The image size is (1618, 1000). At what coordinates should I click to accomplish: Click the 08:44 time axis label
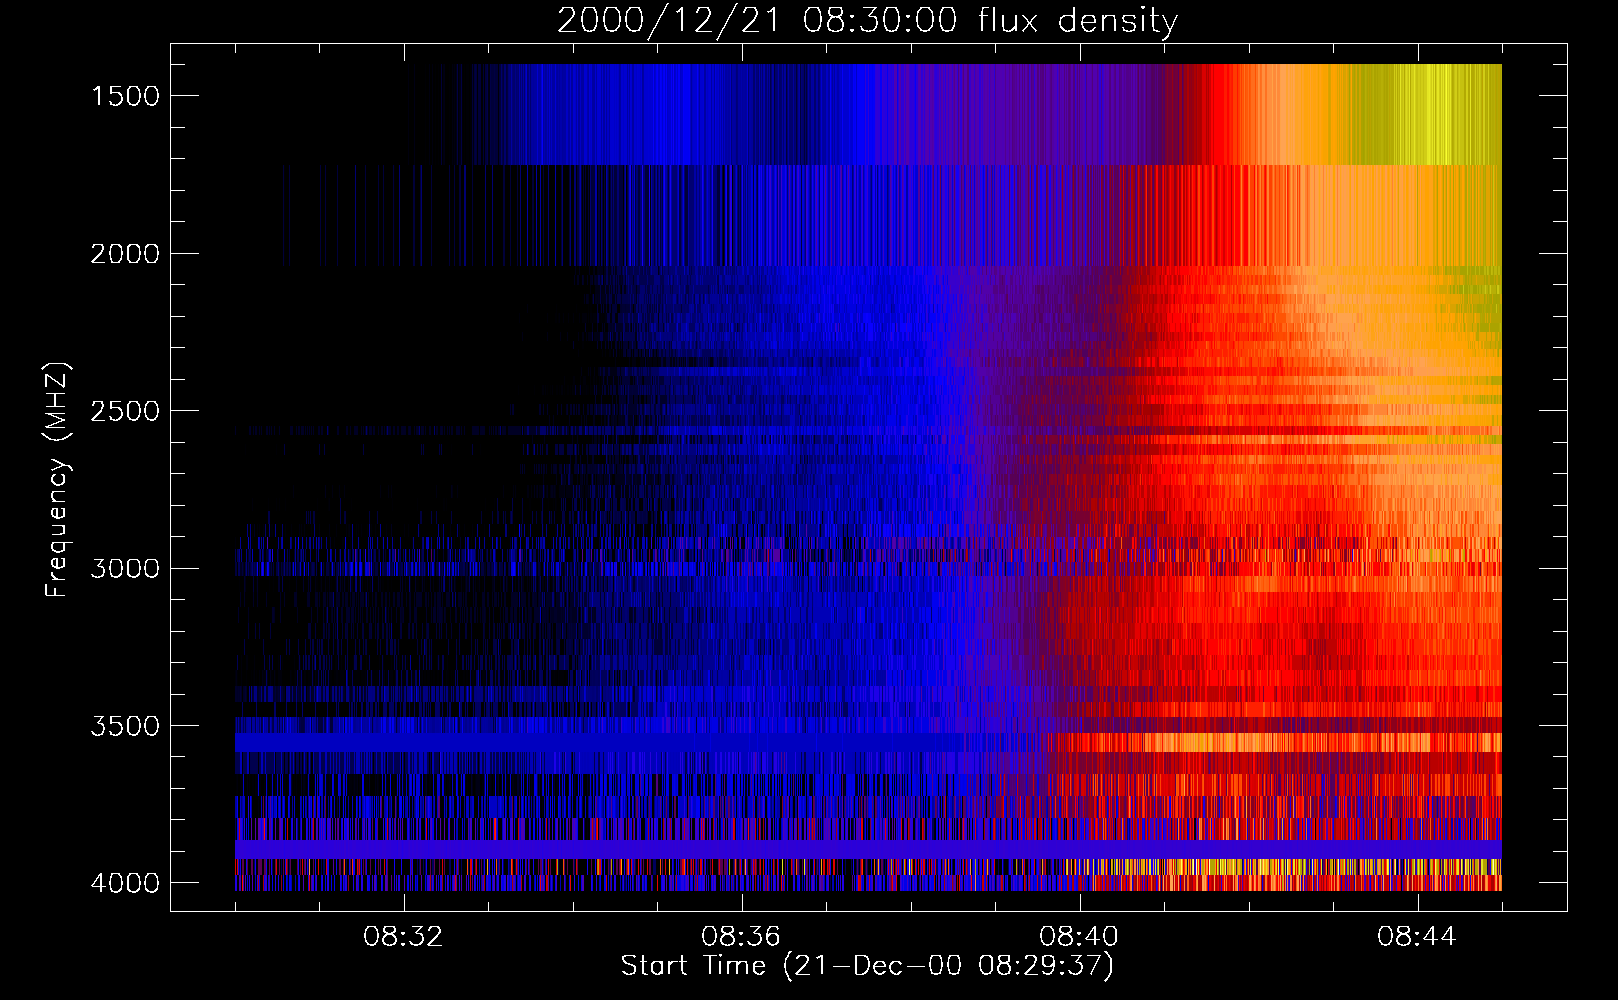tap(1417, 937)
